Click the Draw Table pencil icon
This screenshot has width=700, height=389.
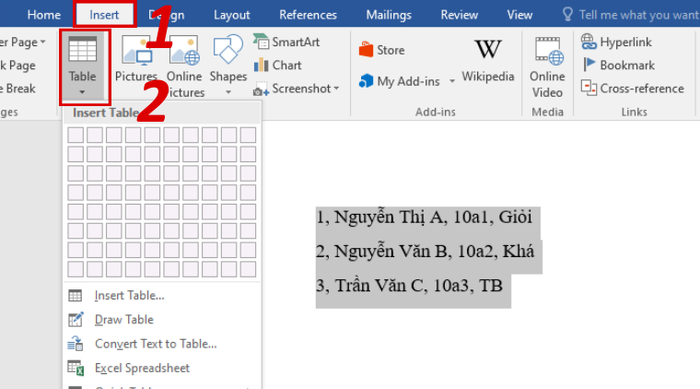[75, 319]
